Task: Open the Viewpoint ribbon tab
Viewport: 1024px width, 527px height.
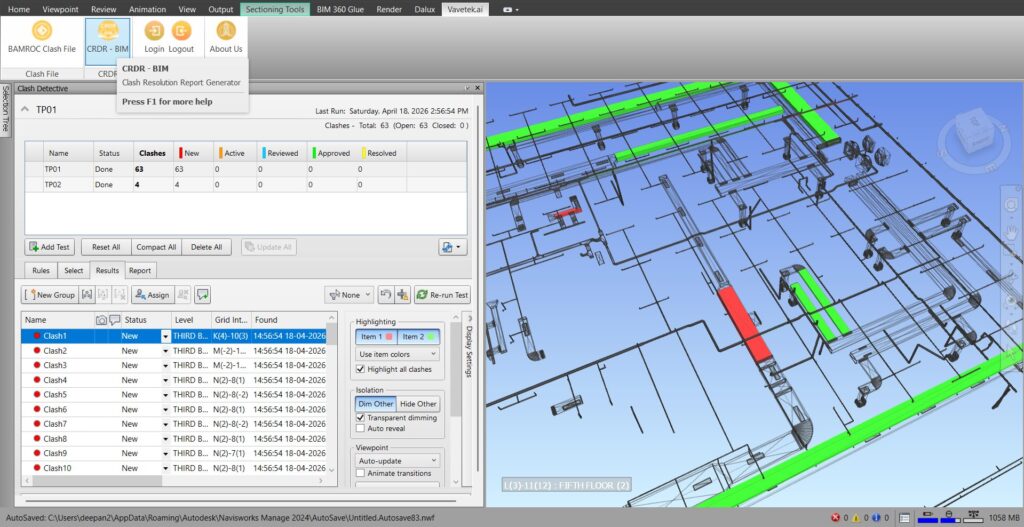Action: [x=60, y=9]
